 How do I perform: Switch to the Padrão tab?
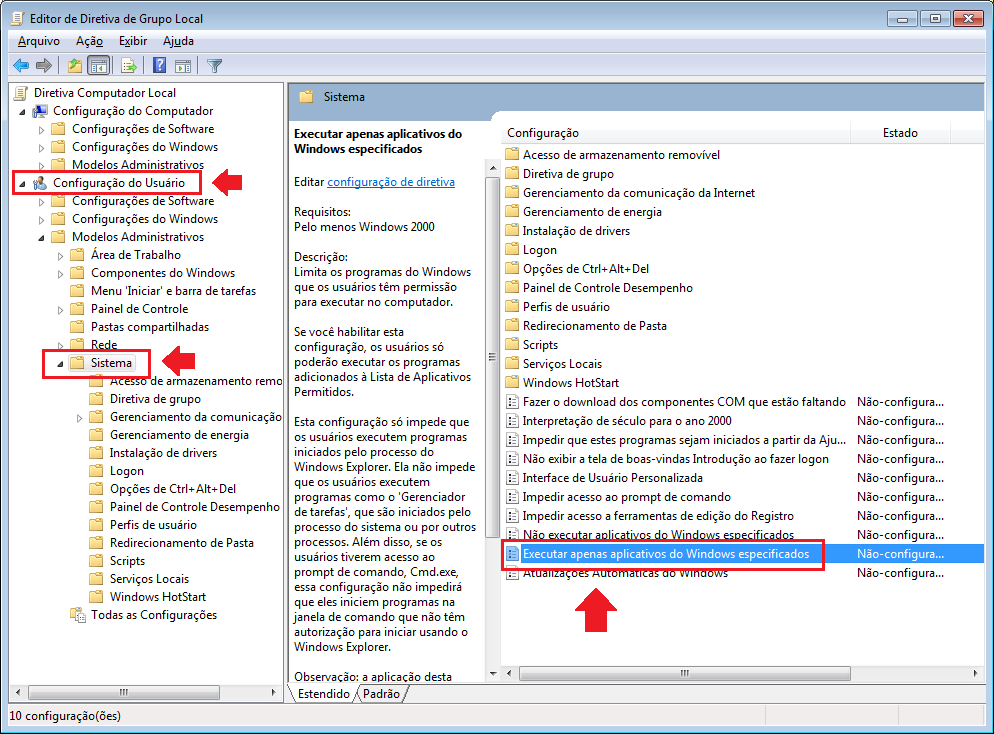pyautogui.click(x=381, y=693)
